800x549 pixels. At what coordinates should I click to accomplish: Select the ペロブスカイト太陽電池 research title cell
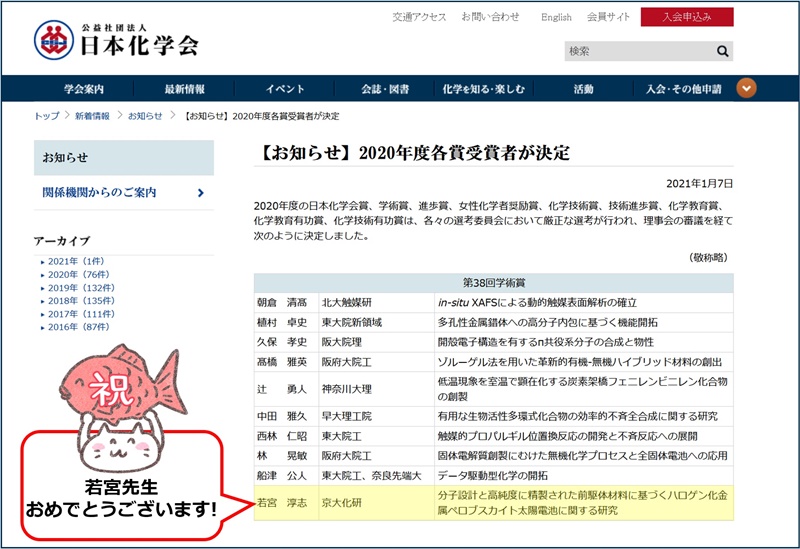tap(584, 503)
